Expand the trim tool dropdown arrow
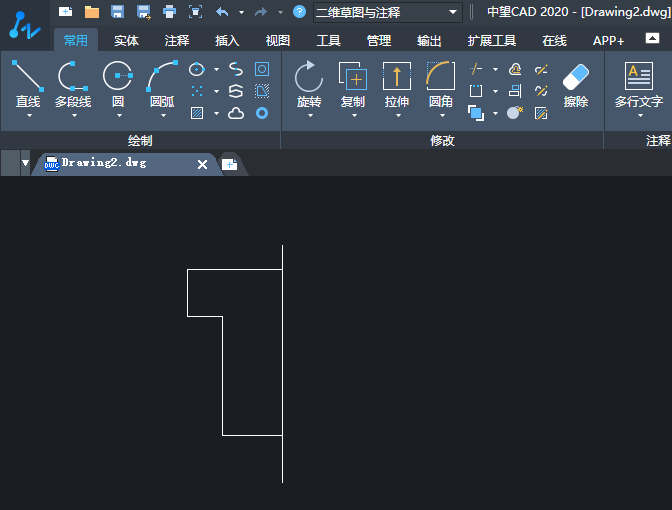This screenshot has height=510, width=672. 495,69
